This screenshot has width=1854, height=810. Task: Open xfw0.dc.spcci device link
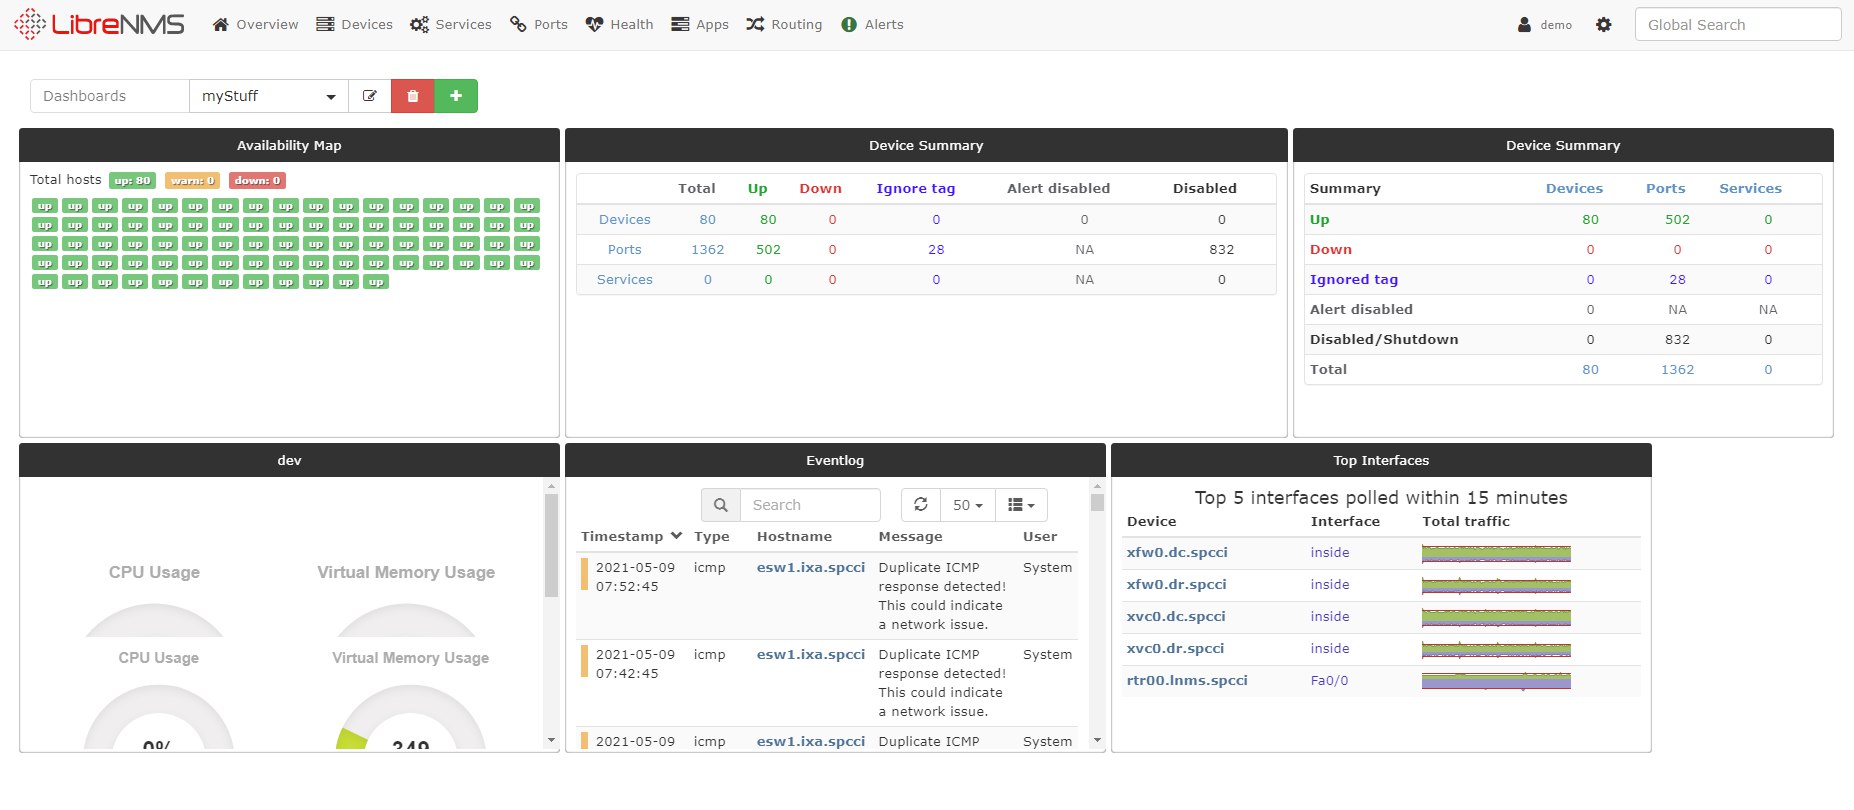coord(1177,552)
